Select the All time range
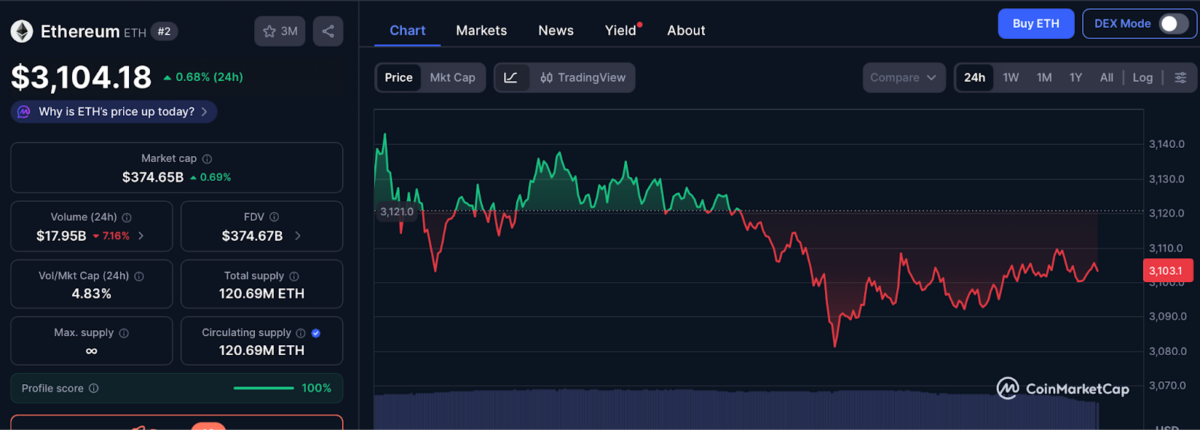The height and width of the screenshot is (430, 1200). 1106,77
